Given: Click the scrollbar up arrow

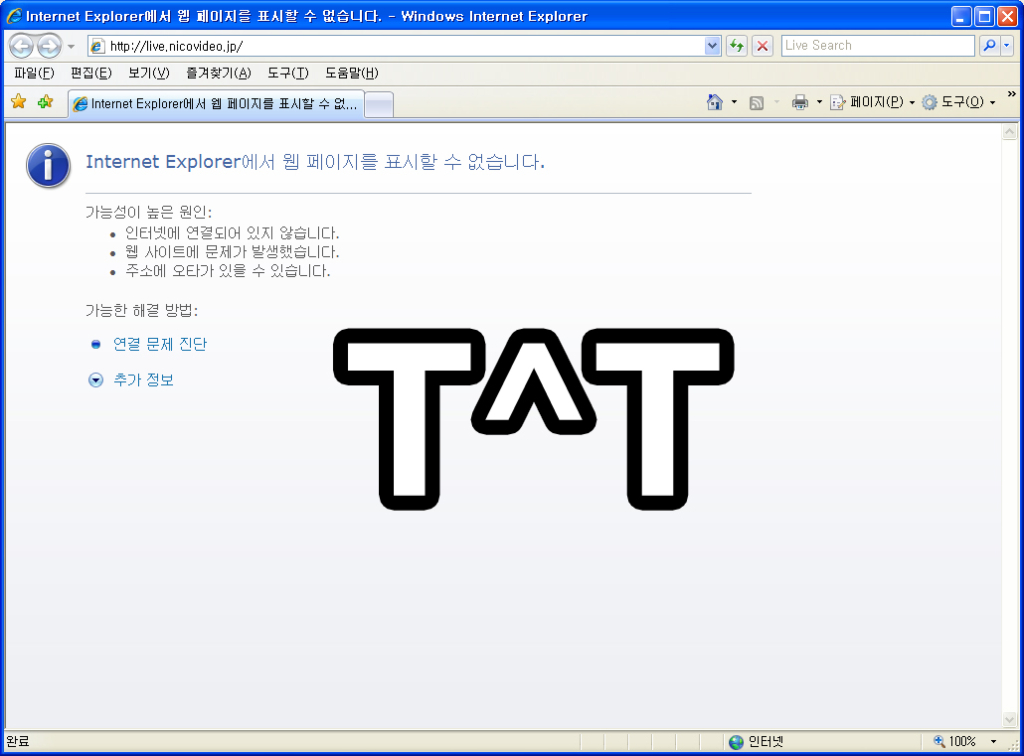Looking at the screenshot, I should tap(1009, 133).
